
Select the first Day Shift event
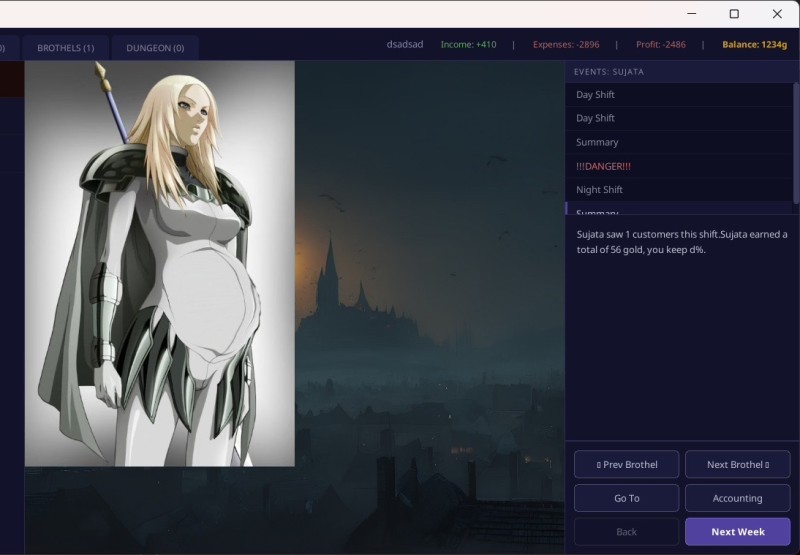[x=679, y=95]
